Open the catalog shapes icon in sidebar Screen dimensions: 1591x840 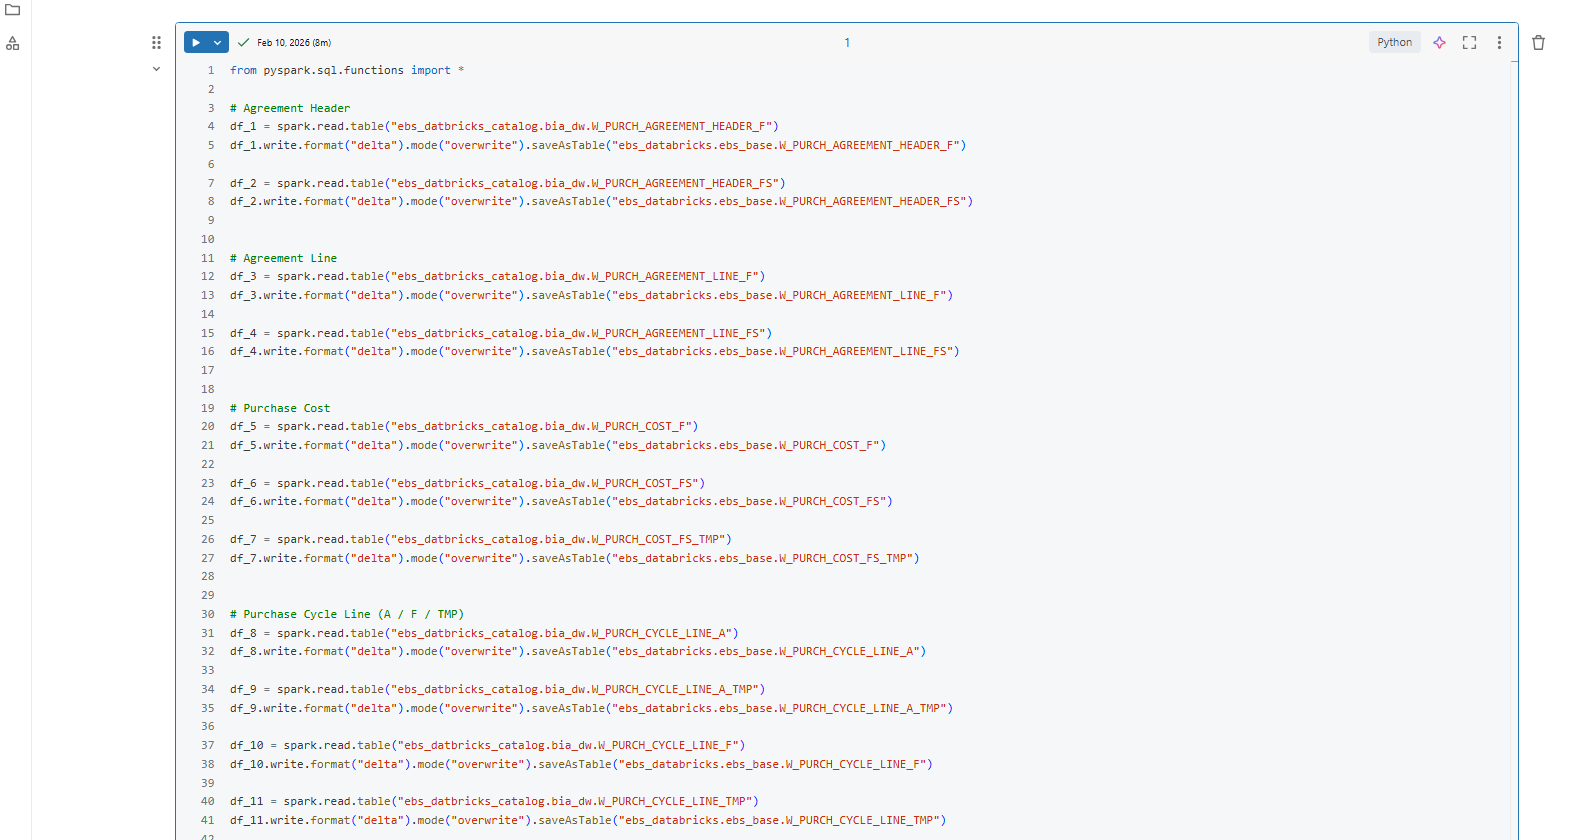coord(13,44)
